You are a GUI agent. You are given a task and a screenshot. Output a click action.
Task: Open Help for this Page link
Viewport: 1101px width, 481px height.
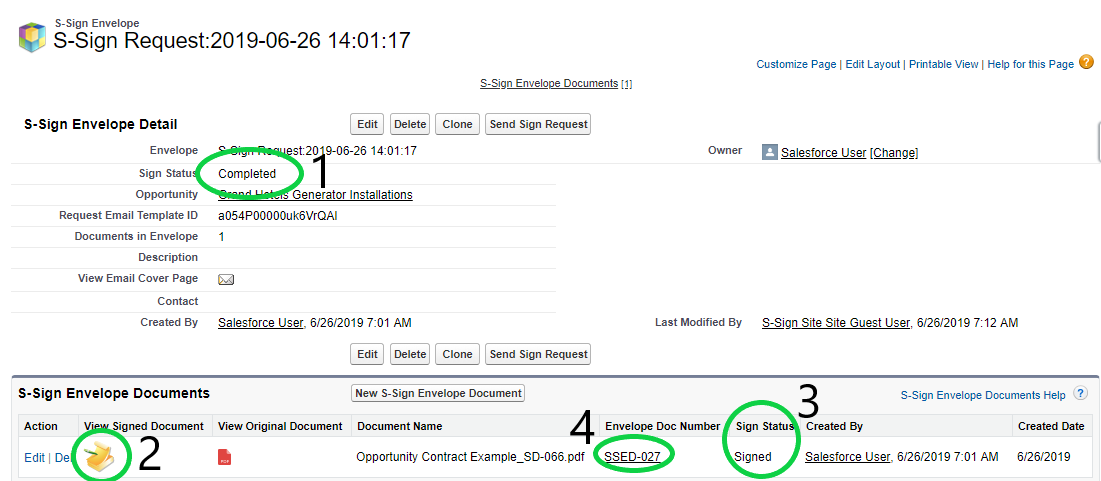[1030, 64]
